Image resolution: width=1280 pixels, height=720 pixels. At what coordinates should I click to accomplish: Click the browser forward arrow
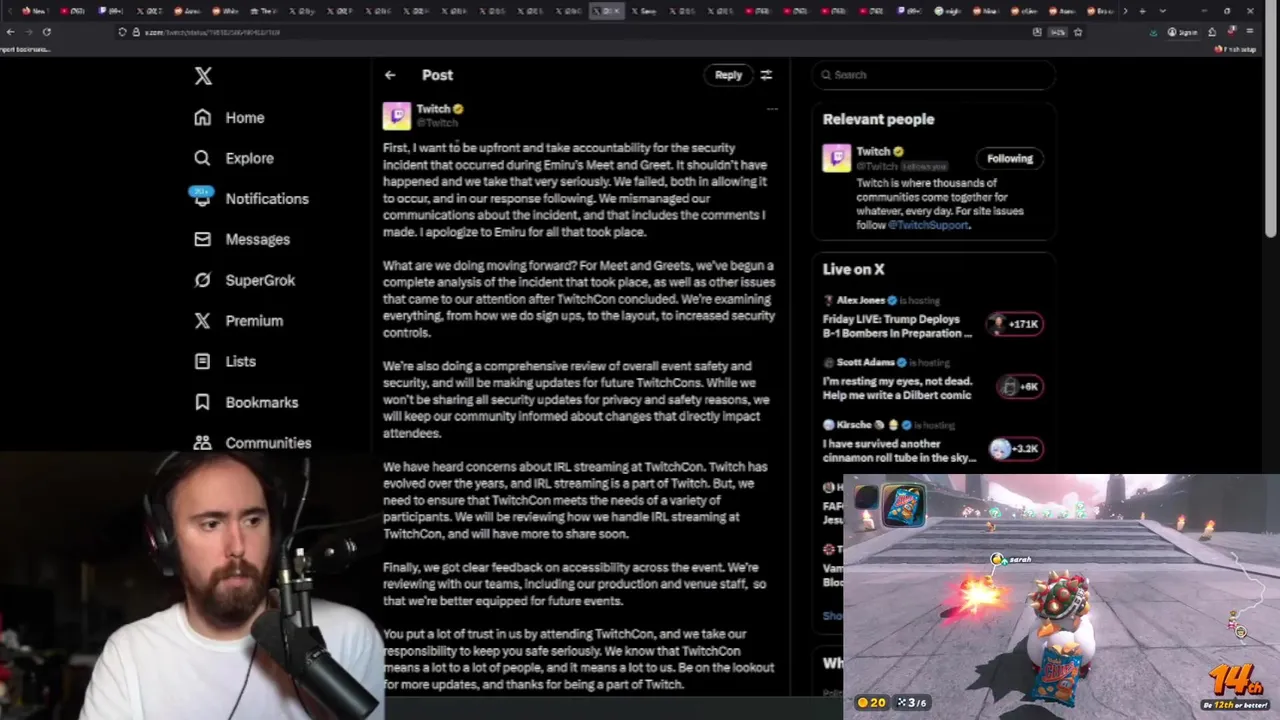[x=28, y=32]
